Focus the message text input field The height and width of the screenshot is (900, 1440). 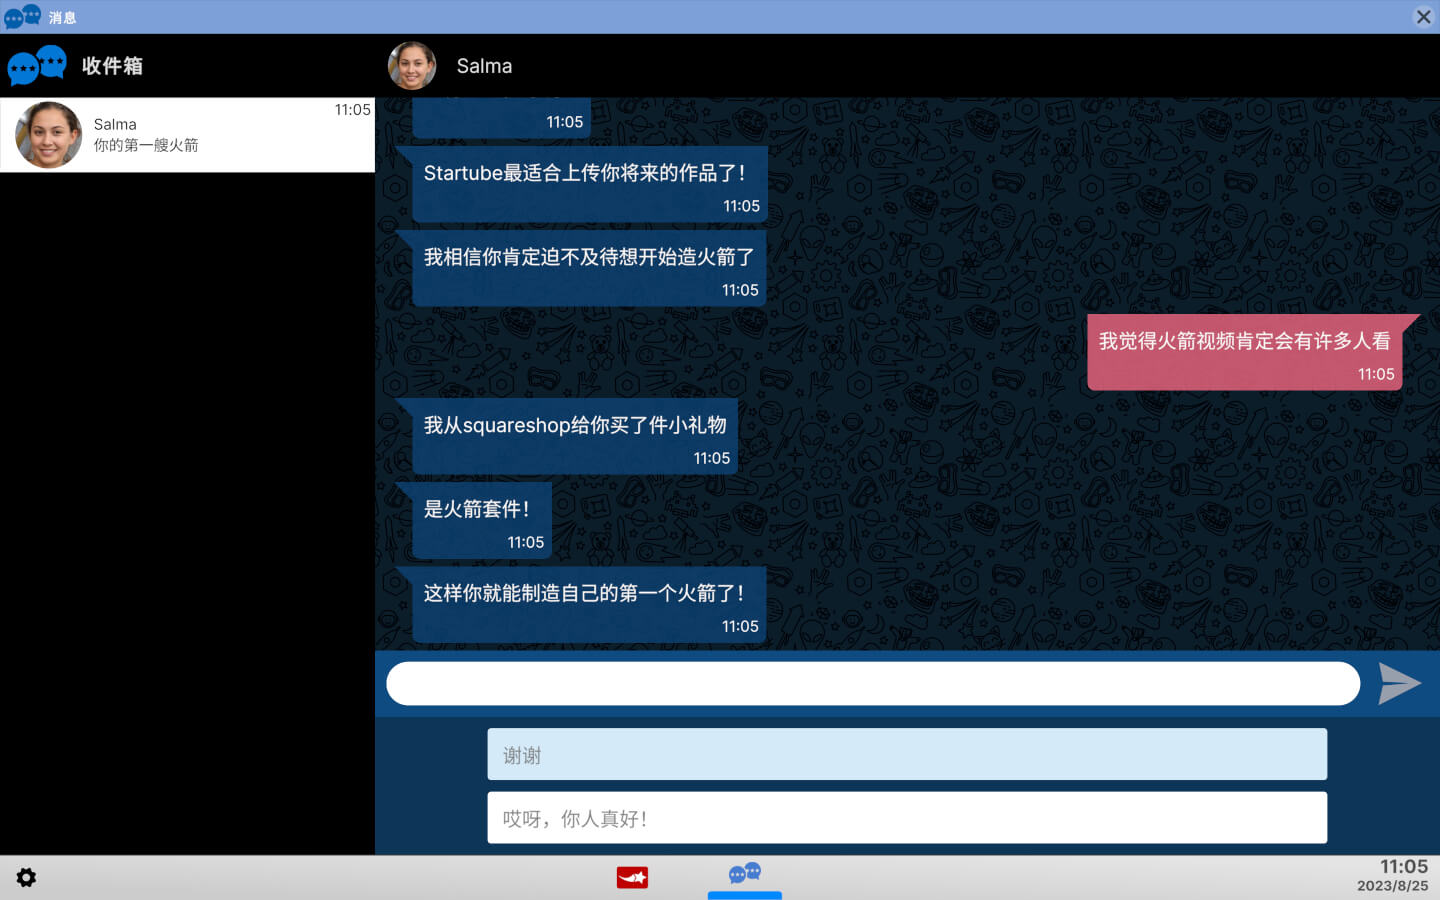pos(872,684)
